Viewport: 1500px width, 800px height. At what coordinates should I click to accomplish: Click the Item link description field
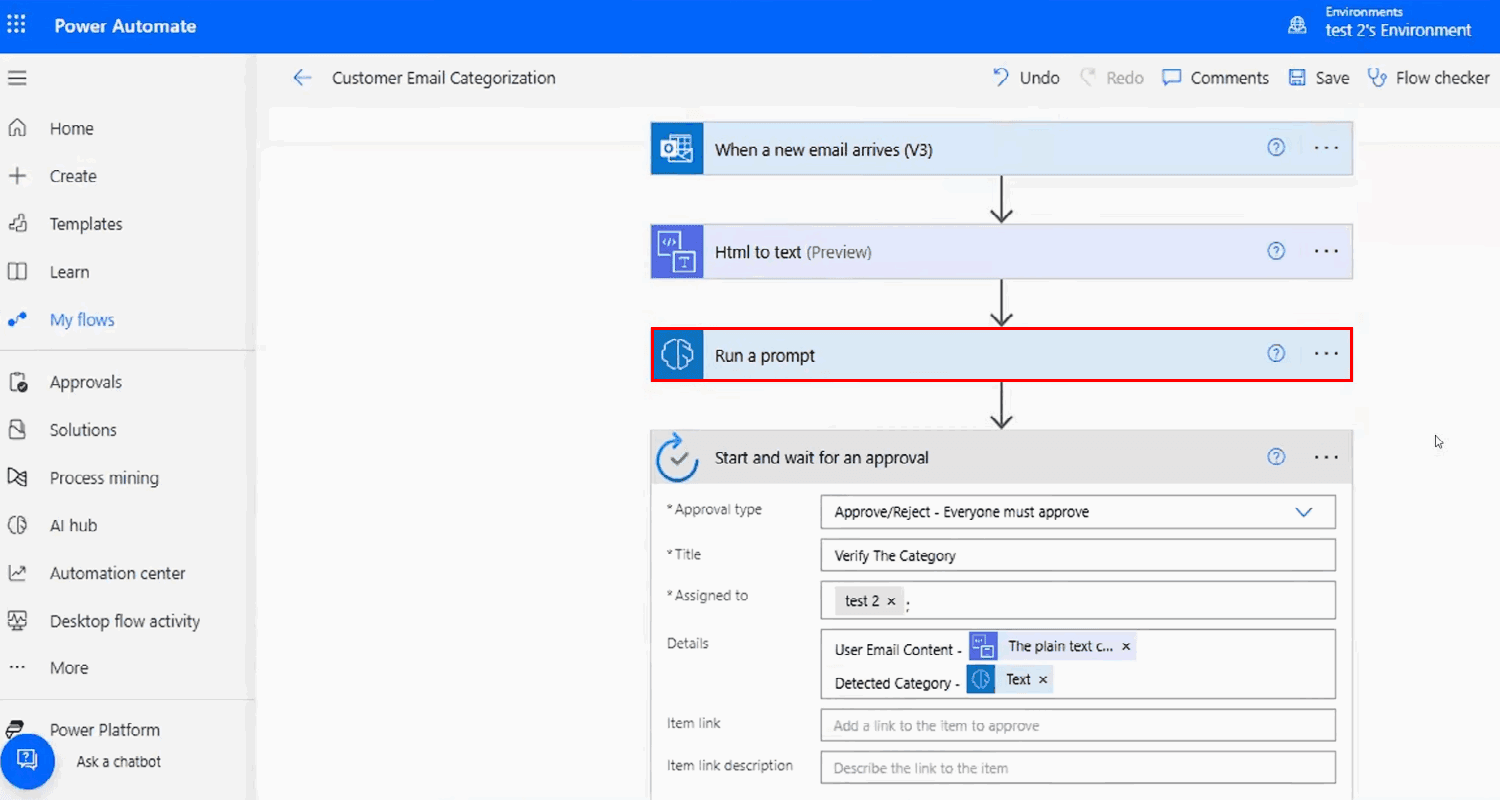coord(1078,768)
